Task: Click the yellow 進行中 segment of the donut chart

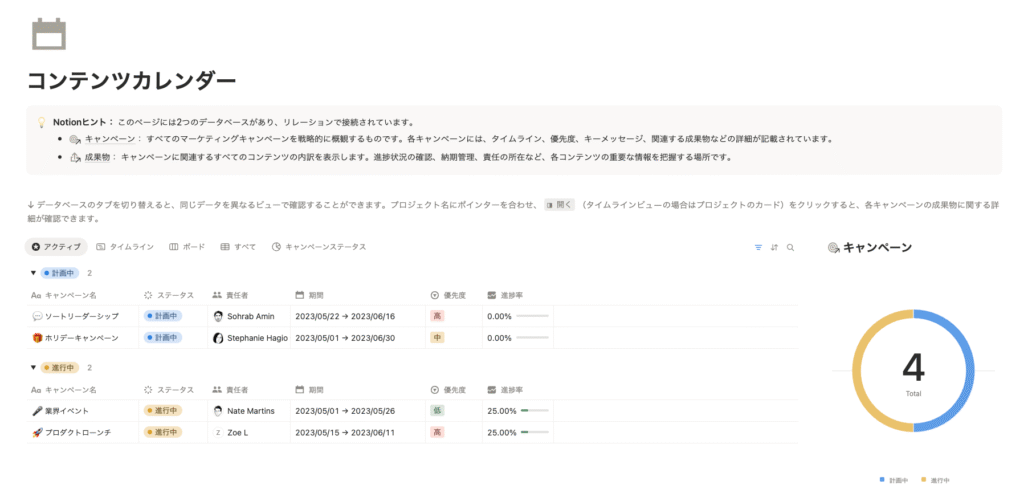Action: tap(857, 370)
